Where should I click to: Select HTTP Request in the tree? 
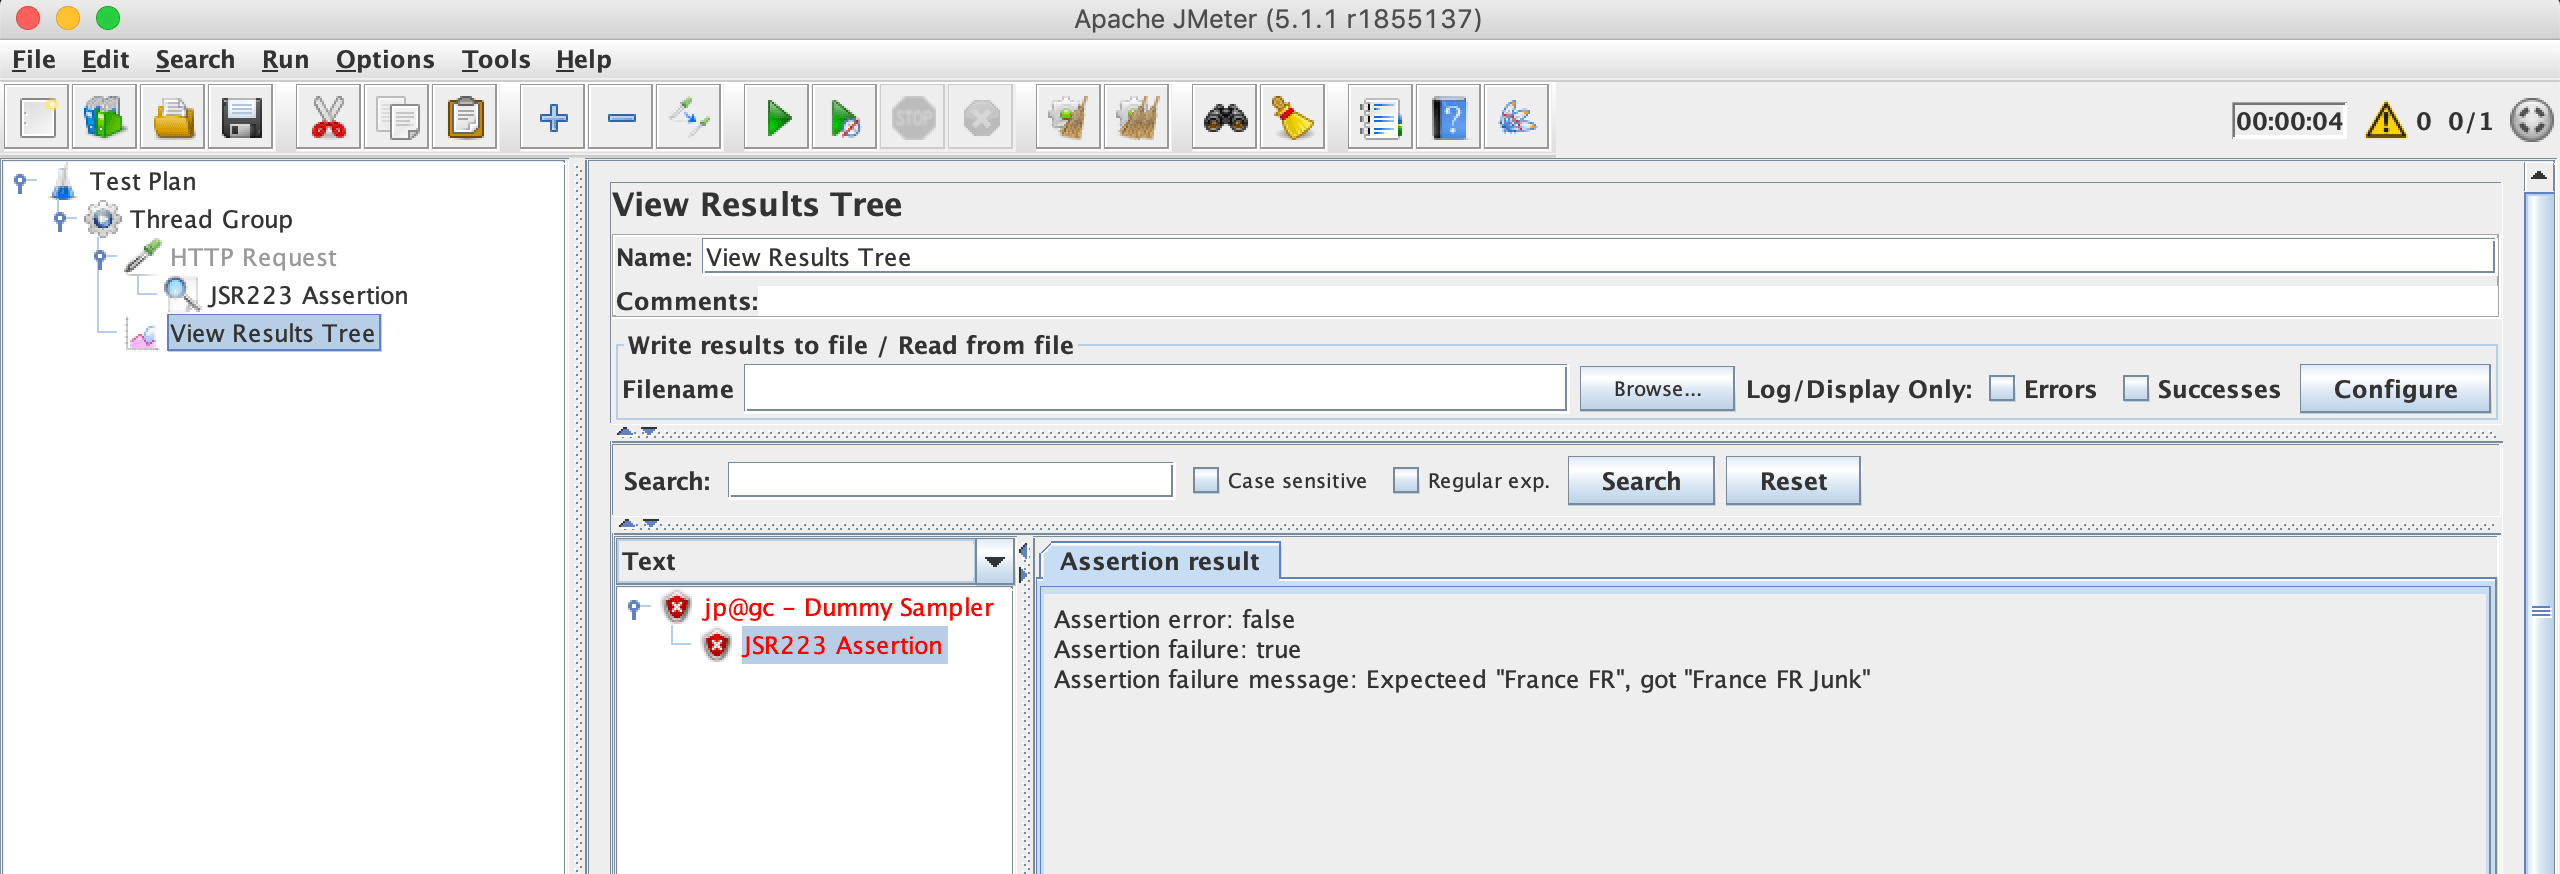click(253, 257)
